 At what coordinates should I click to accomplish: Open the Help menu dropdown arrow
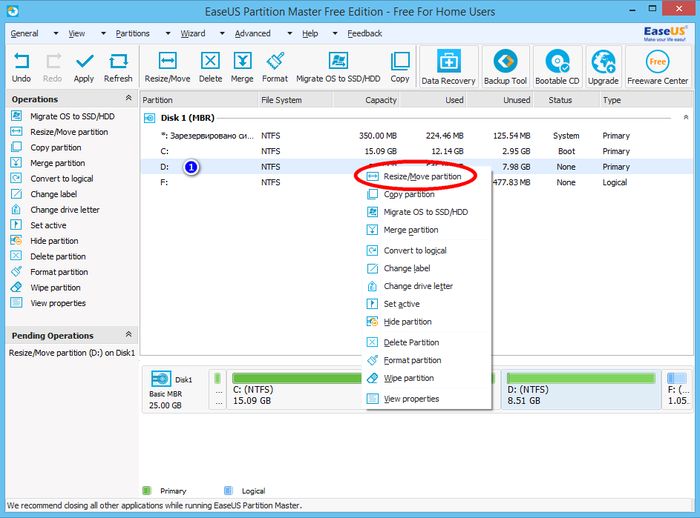pos(335,33)
